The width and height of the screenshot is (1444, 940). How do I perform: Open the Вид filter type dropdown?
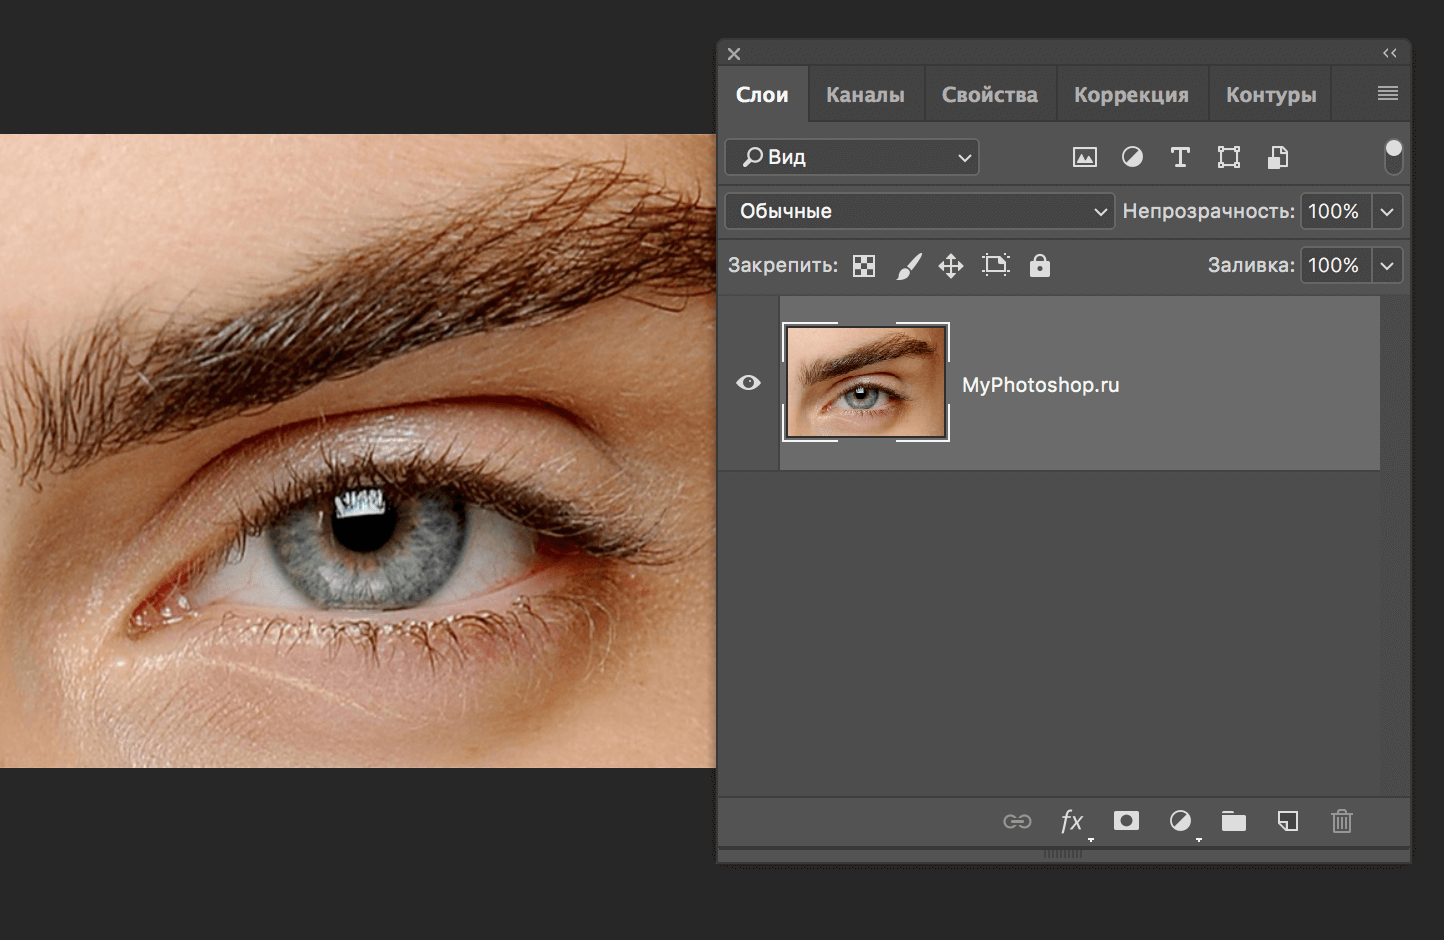click(851, 157)
